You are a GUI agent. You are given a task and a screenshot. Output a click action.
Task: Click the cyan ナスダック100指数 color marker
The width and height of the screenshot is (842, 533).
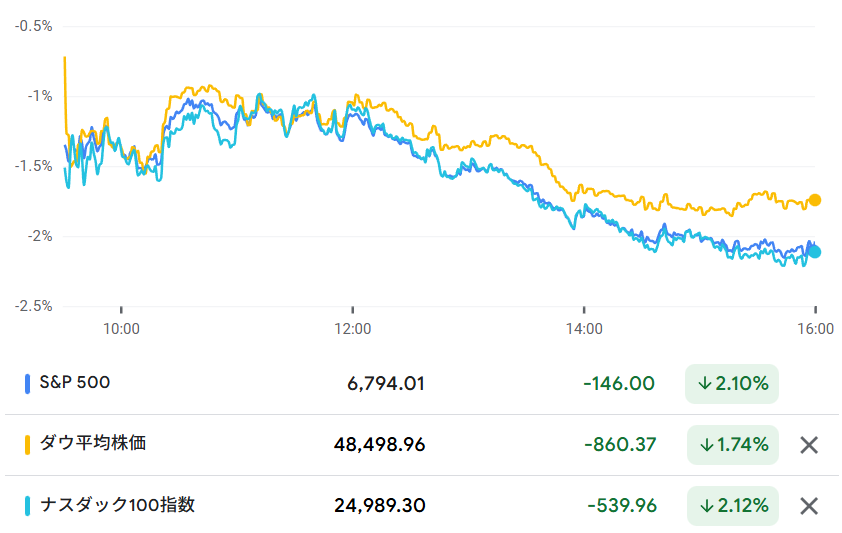tap(28, 505)
